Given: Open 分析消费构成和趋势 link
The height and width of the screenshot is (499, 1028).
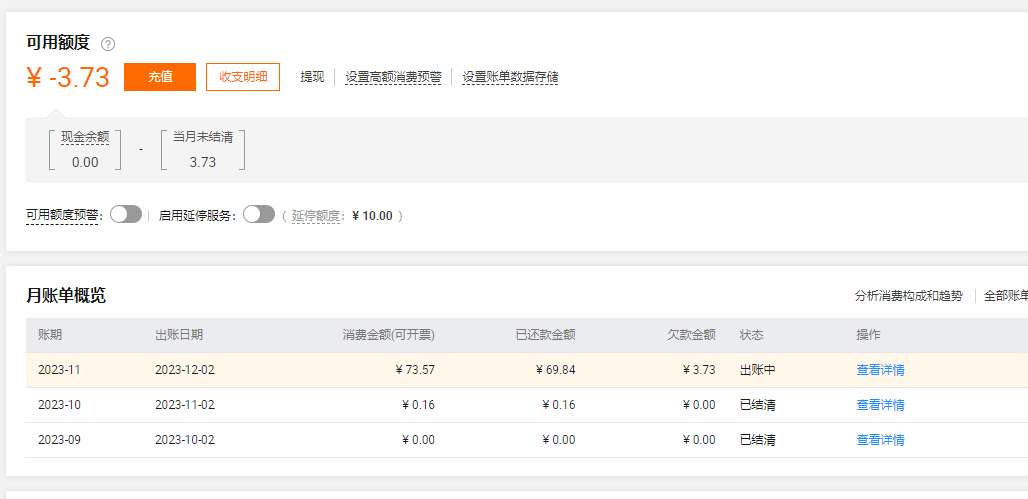Looking at the screenshot, I should (x=908, y=296).
